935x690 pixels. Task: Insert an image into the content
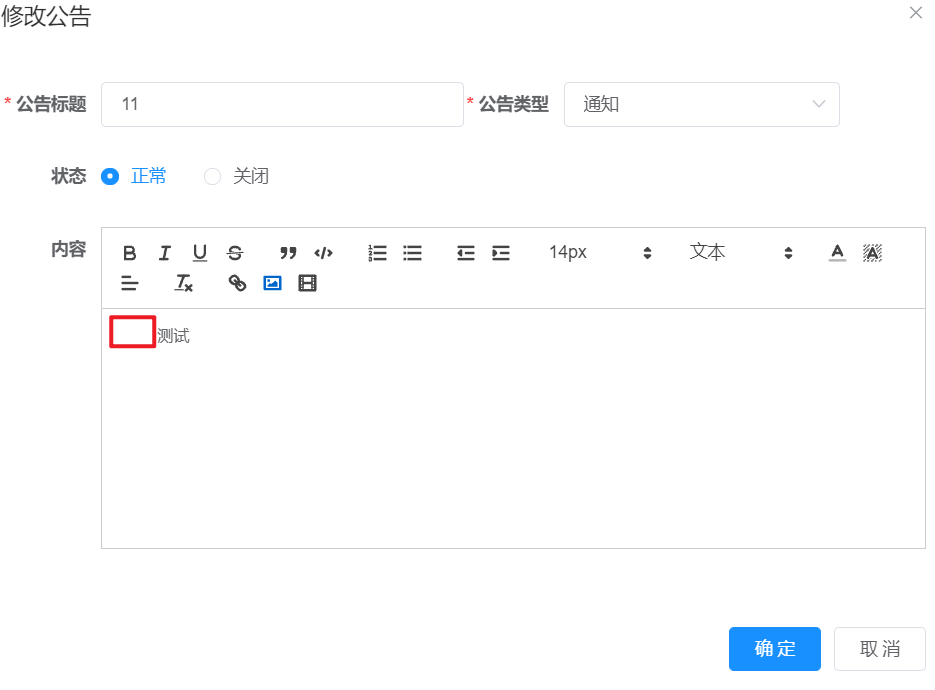pyautogui.click(x=273, y=283)
